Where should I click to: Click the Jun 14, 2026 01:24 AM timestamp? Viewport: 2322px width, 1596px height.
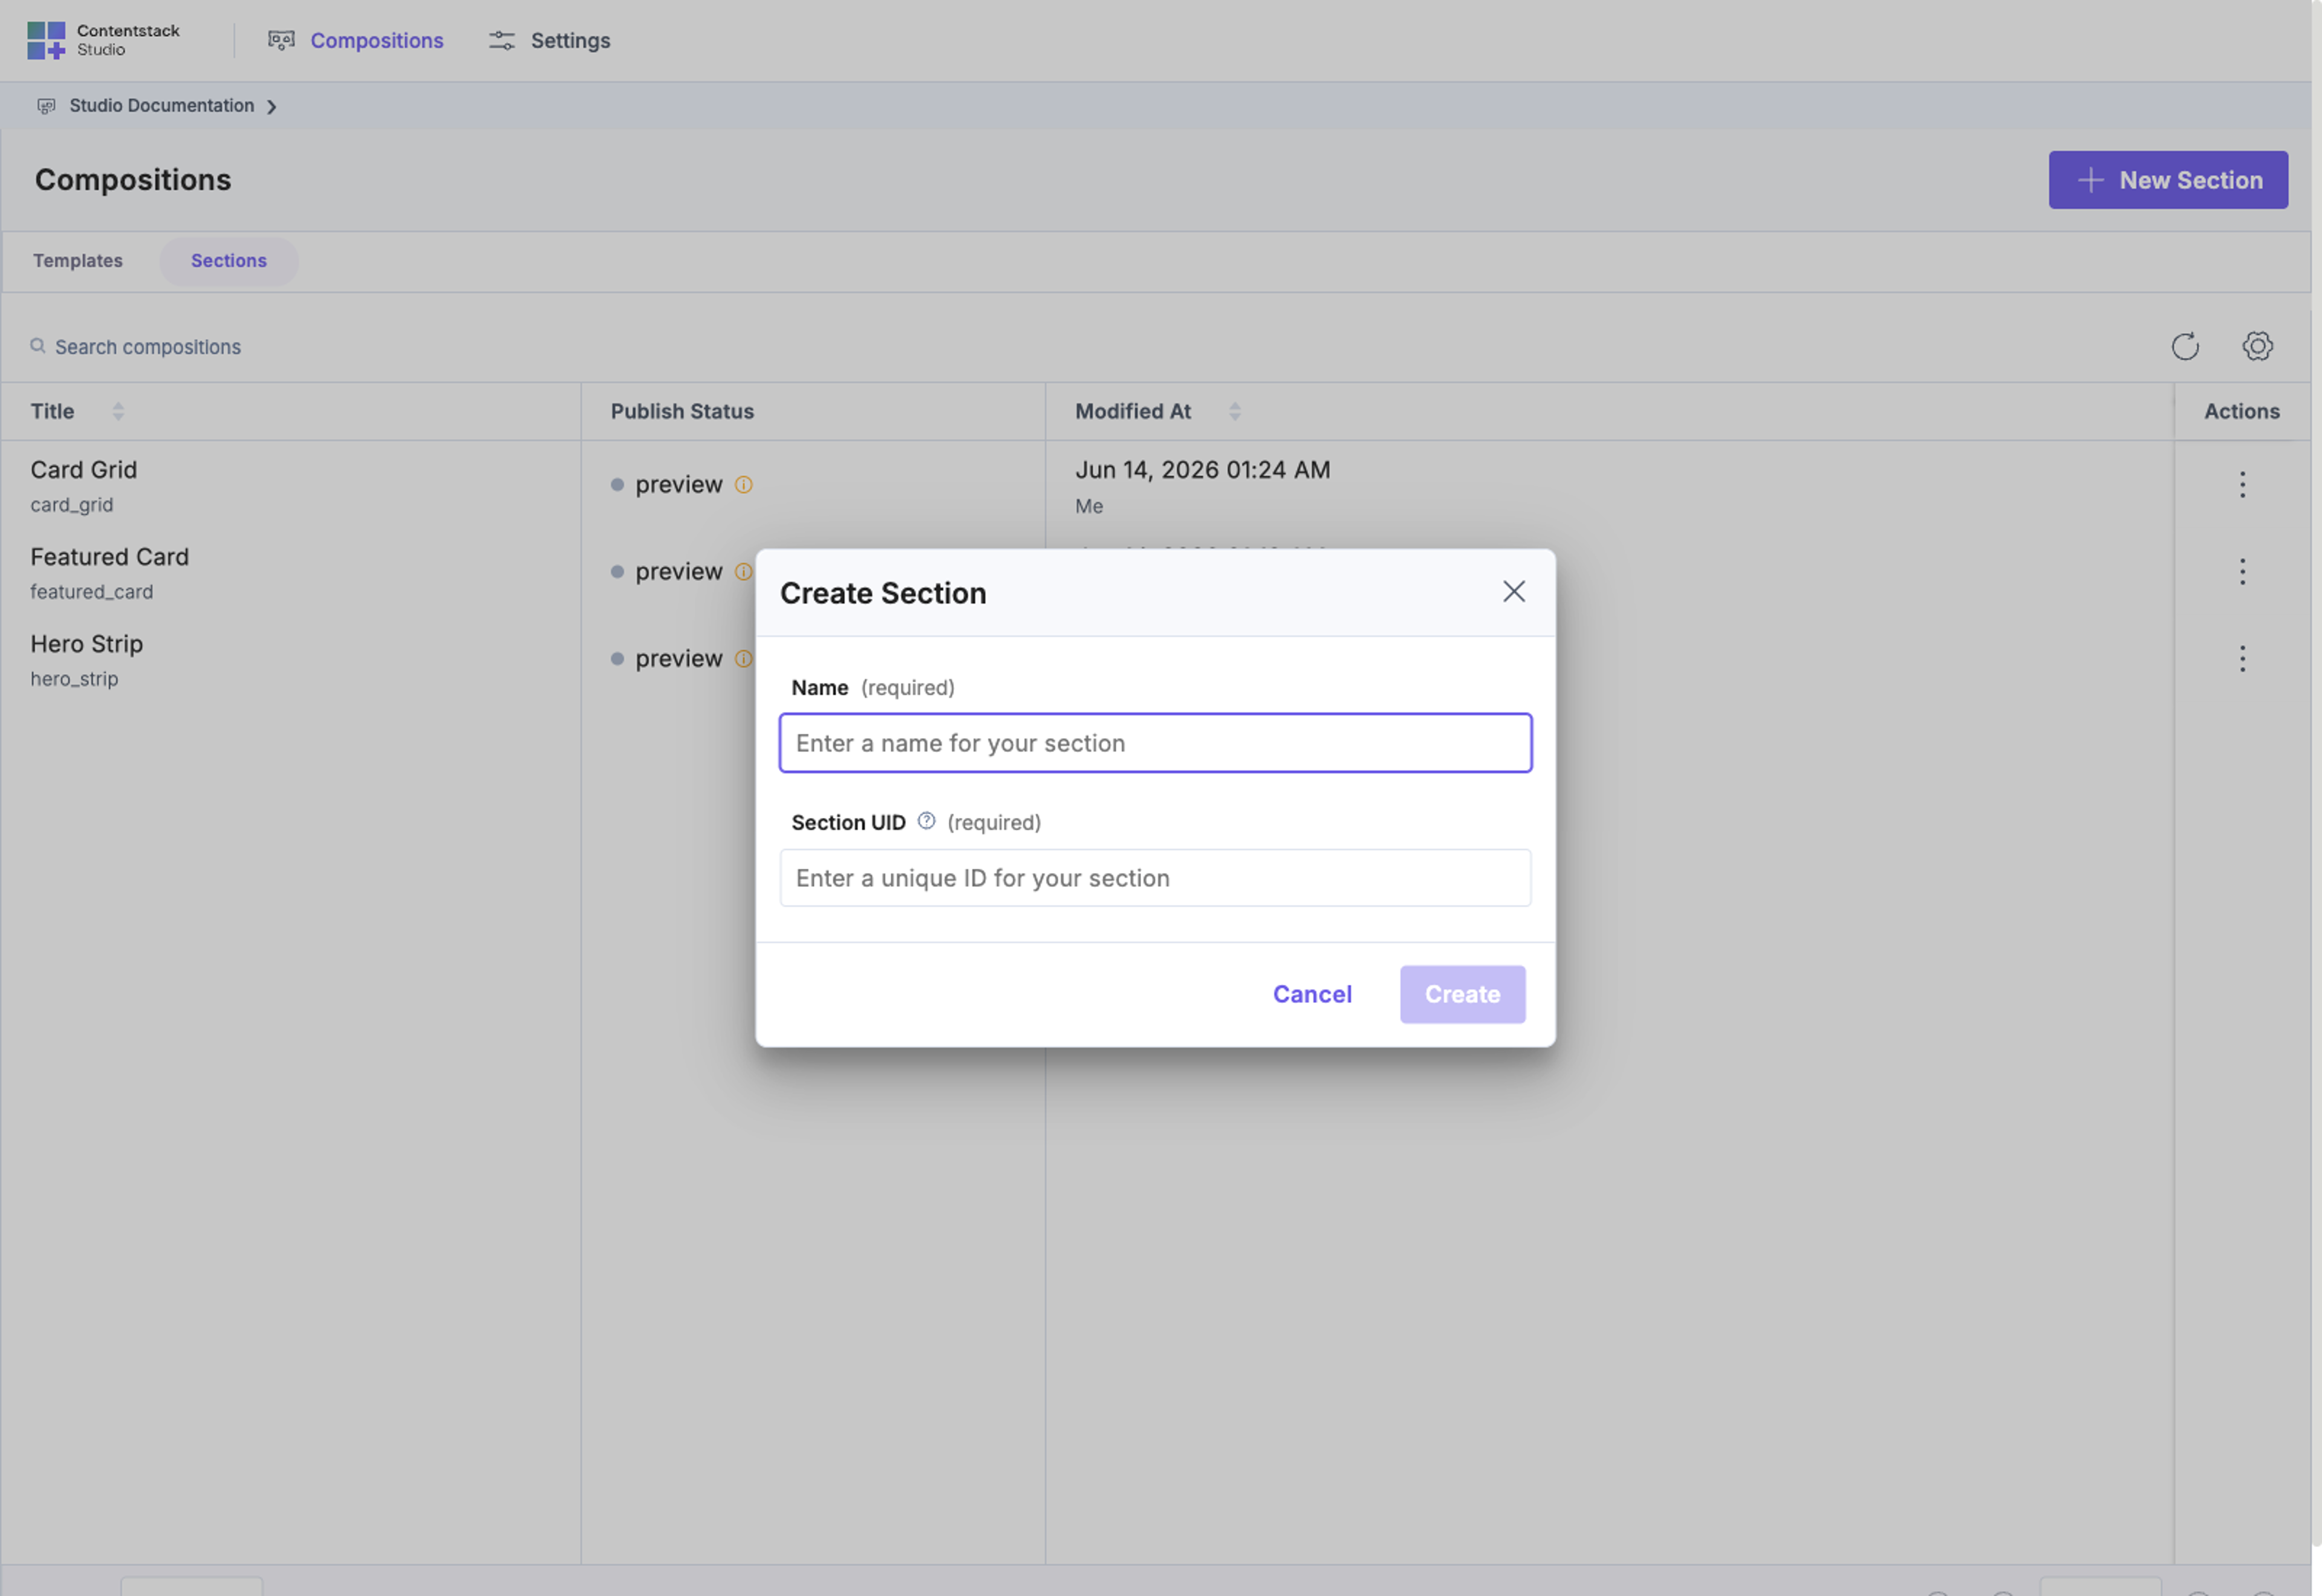(1202, 469)
